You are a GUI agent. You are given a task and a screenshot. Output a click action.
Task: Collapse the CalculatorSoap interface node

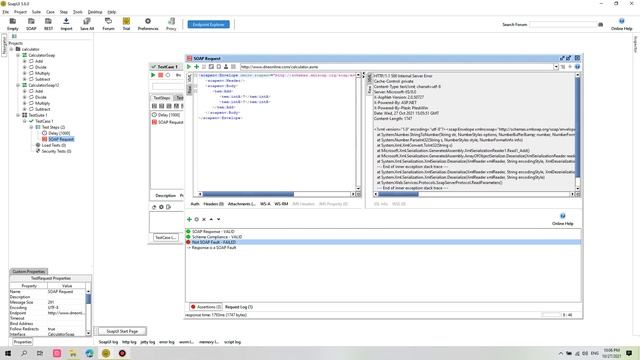click(18, 55)
